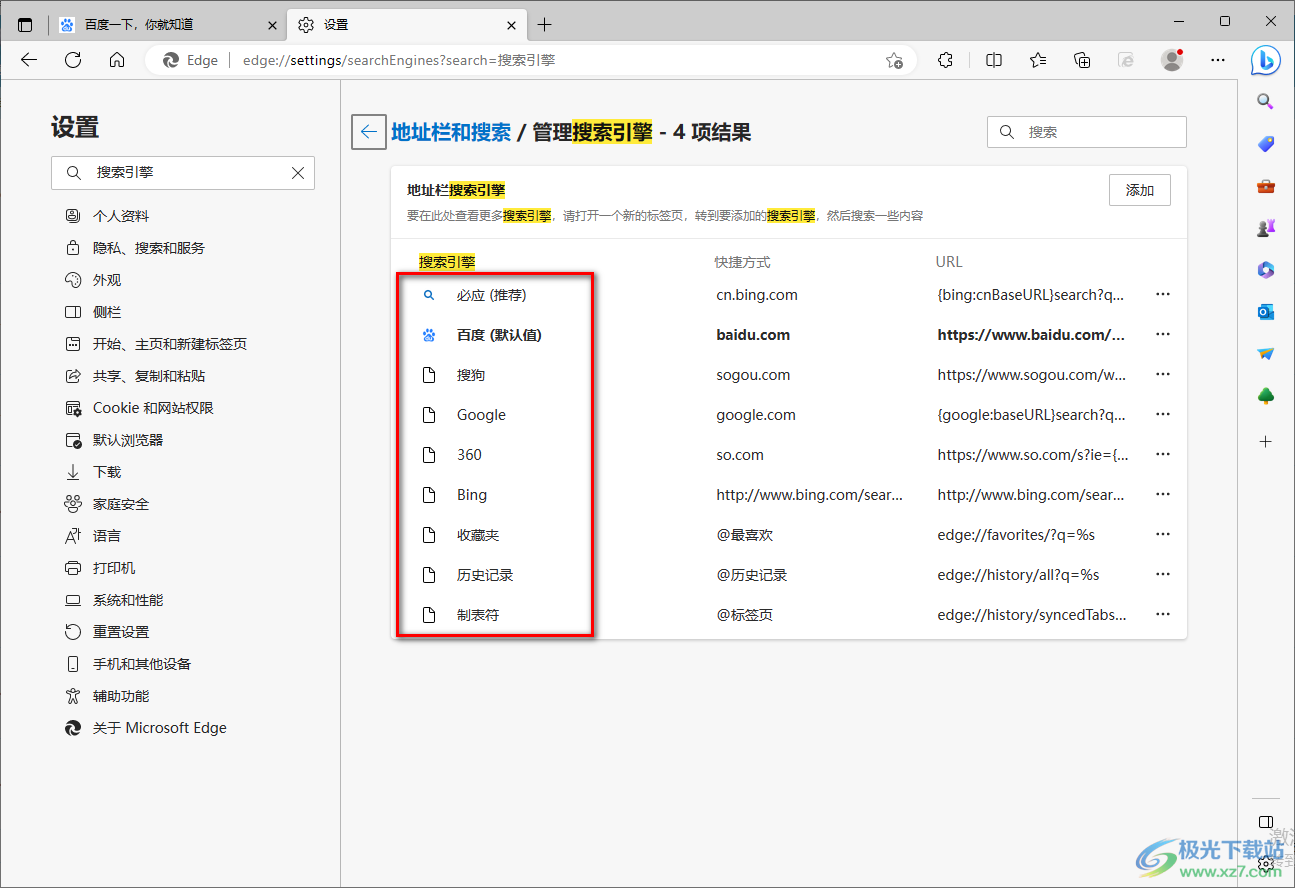The height and width of the screenshot is (888, 1295).
Task: Open the sidebar Search icon
Action: (1265, 101)
